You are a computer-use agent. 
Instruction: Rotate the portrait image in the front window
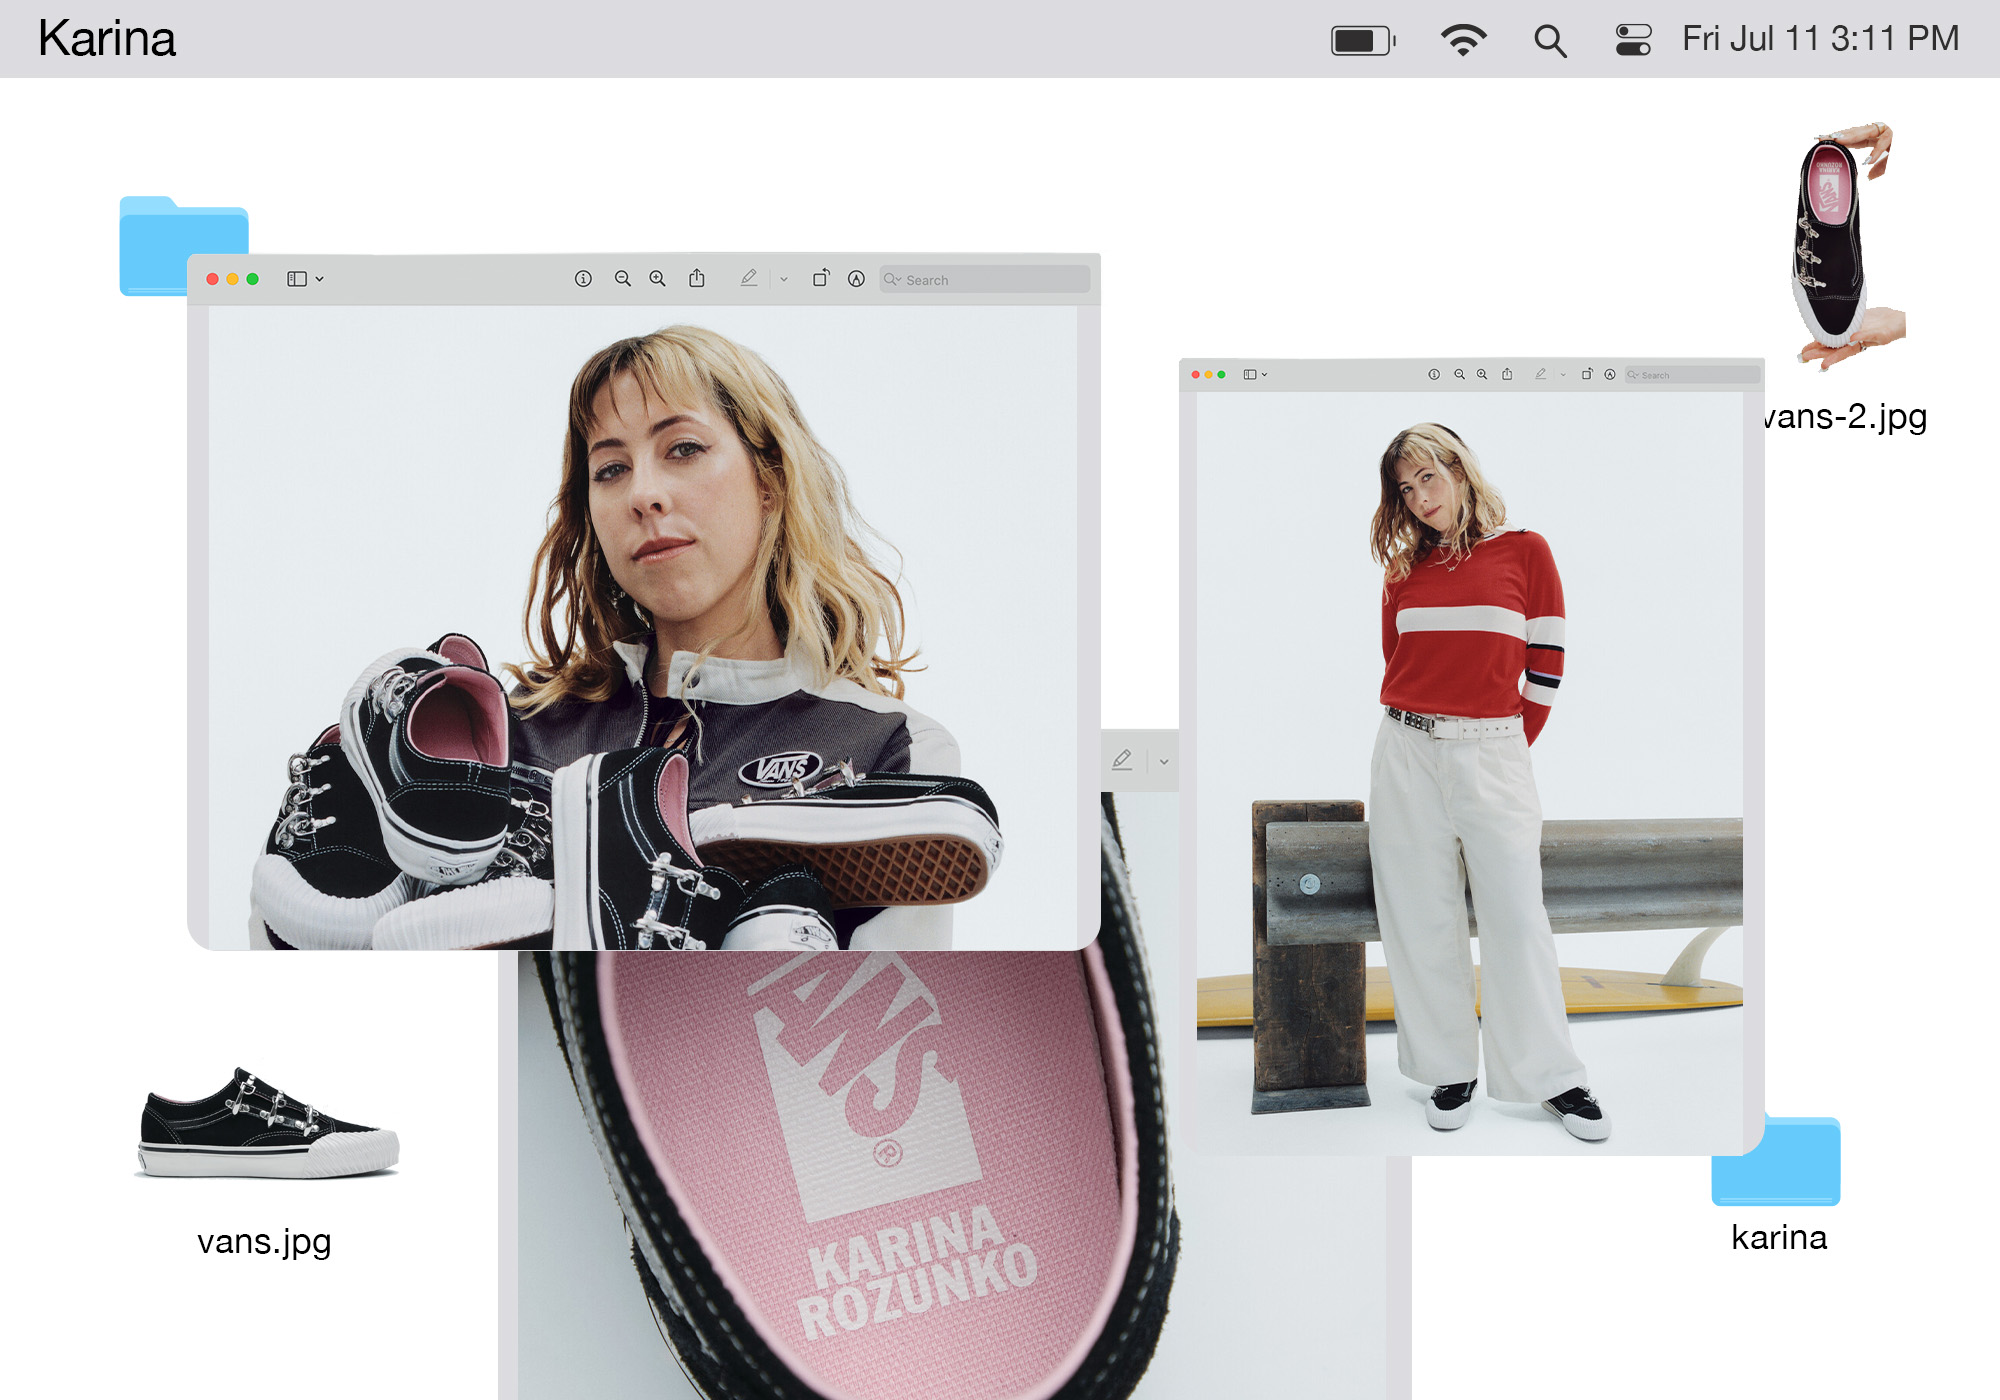821,278
